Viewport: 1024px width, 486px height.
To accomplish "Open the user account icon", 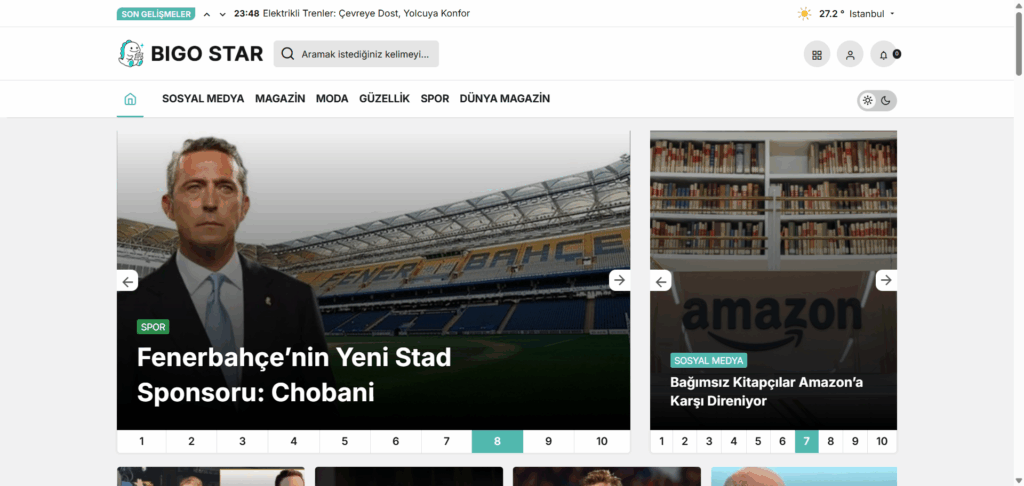I will click(x=850, y=55).
